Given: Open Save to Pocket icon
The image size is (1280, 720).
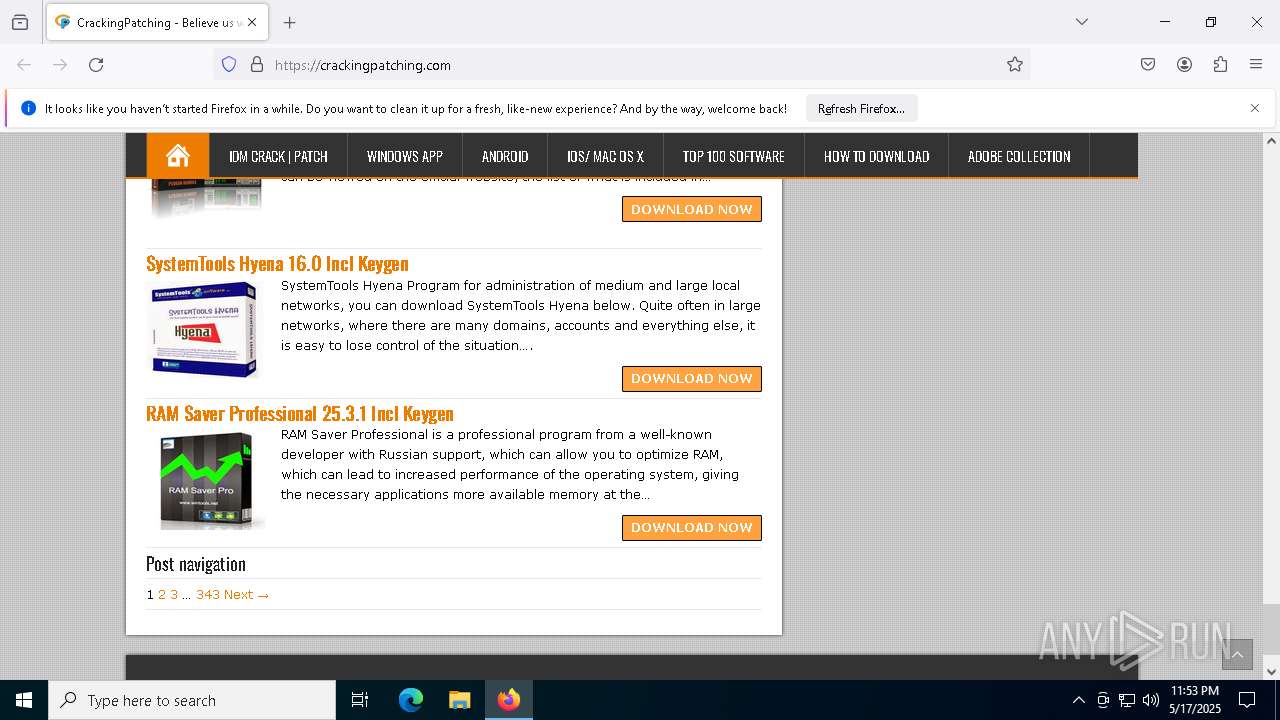Looking at the screenshot, I should pyautogui.click(x=1148, y=64).
